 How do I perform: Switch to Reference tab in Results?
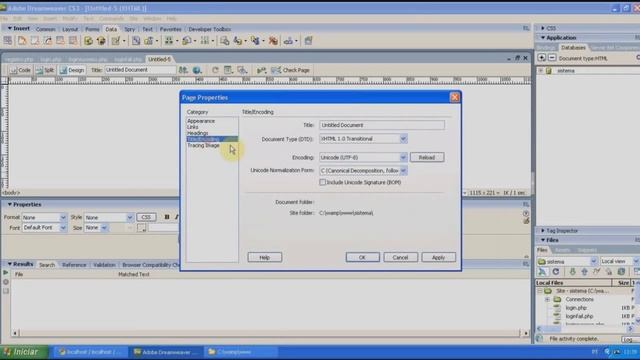(74, 265)
